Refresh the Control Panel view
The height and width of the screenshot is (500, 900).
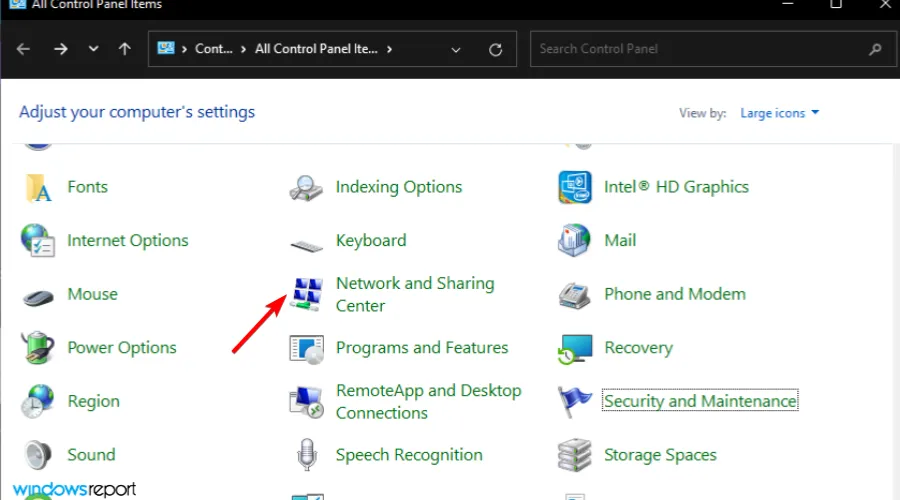click(495, 49)
